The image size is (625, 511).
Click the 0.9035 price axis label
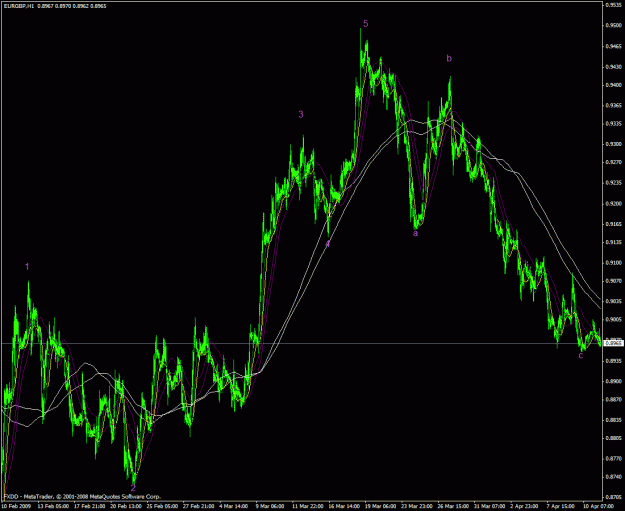coord(614,301)
